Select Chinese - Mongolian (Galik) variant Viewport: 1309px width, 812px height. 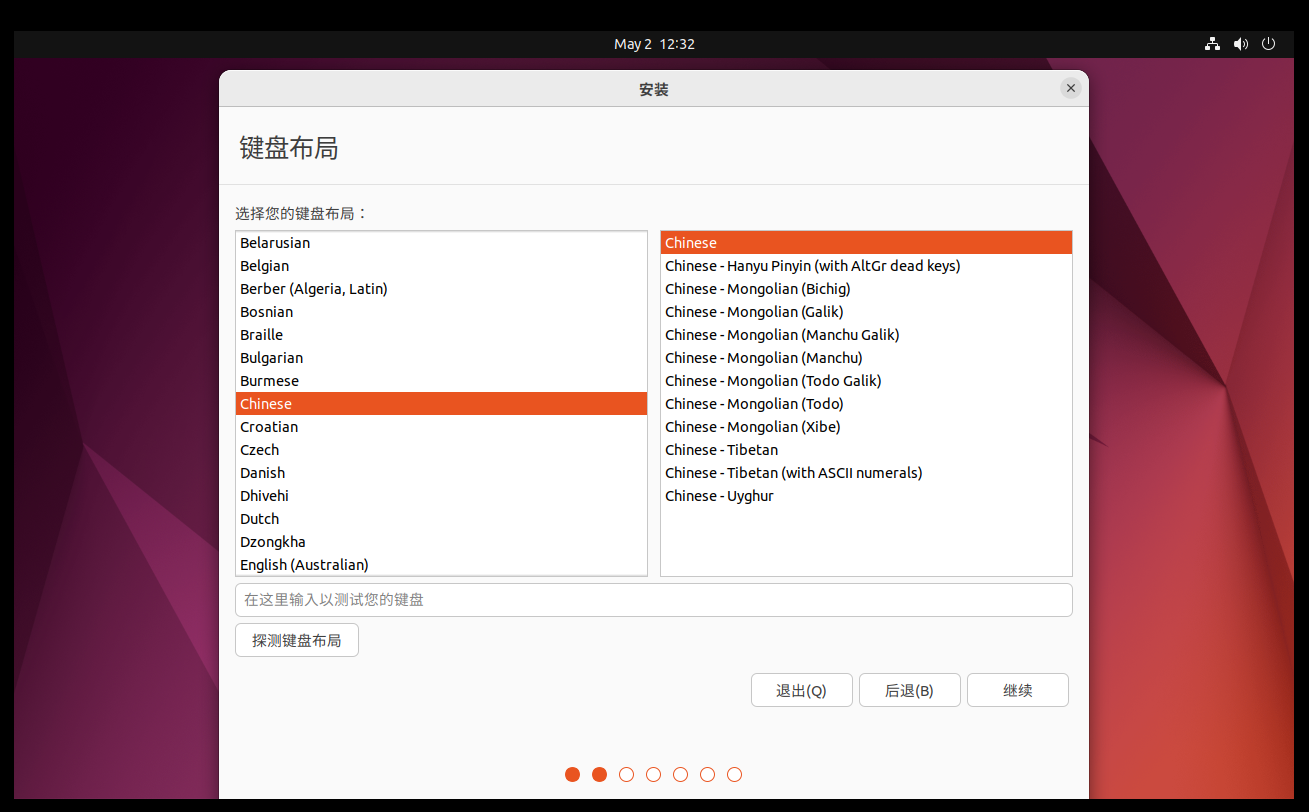pyautogui.click(x=866, y=312)
